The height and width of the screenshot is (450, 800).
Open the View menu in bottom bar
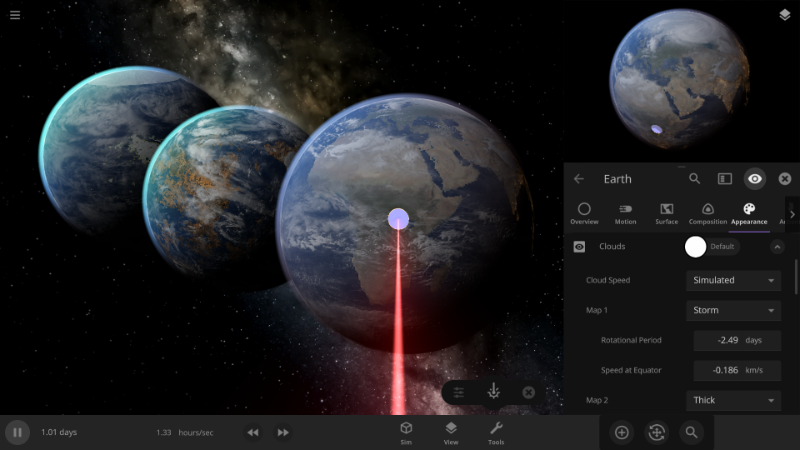[x=451, y=432]
